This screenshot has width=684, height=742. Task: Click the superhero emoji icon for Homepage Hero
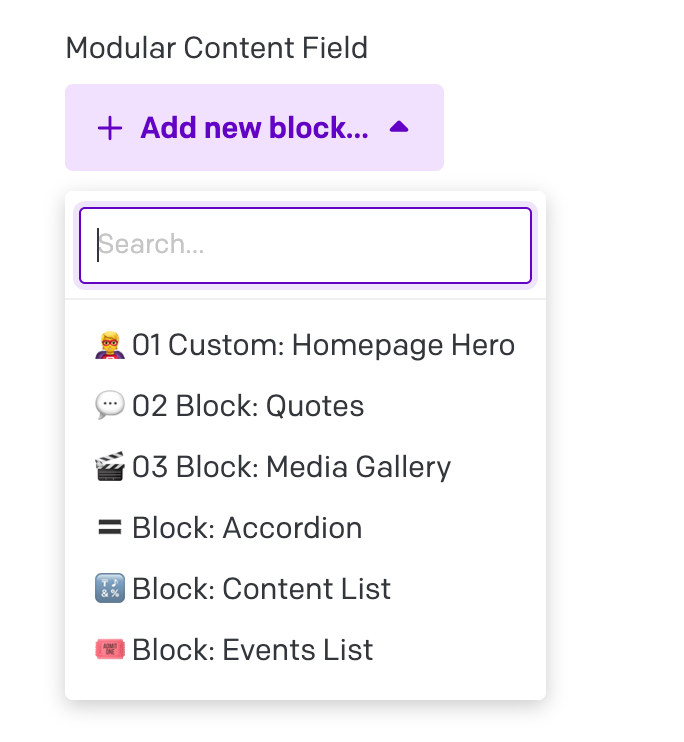109,346
